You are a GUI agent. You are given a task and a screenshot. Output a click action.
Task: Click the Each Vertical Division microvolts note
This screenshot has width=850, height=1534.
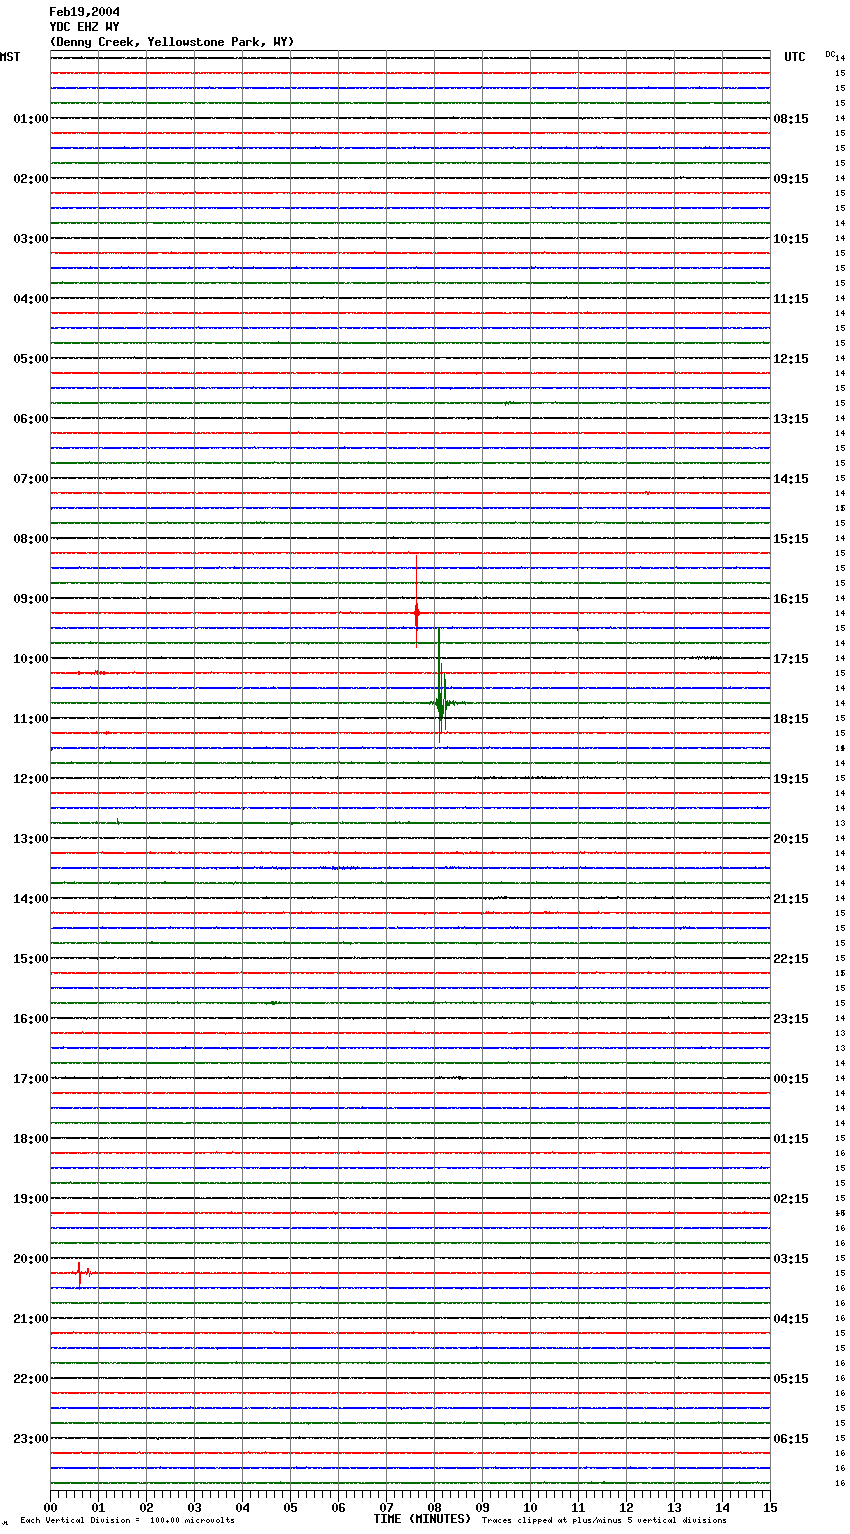click(127, 1520)
